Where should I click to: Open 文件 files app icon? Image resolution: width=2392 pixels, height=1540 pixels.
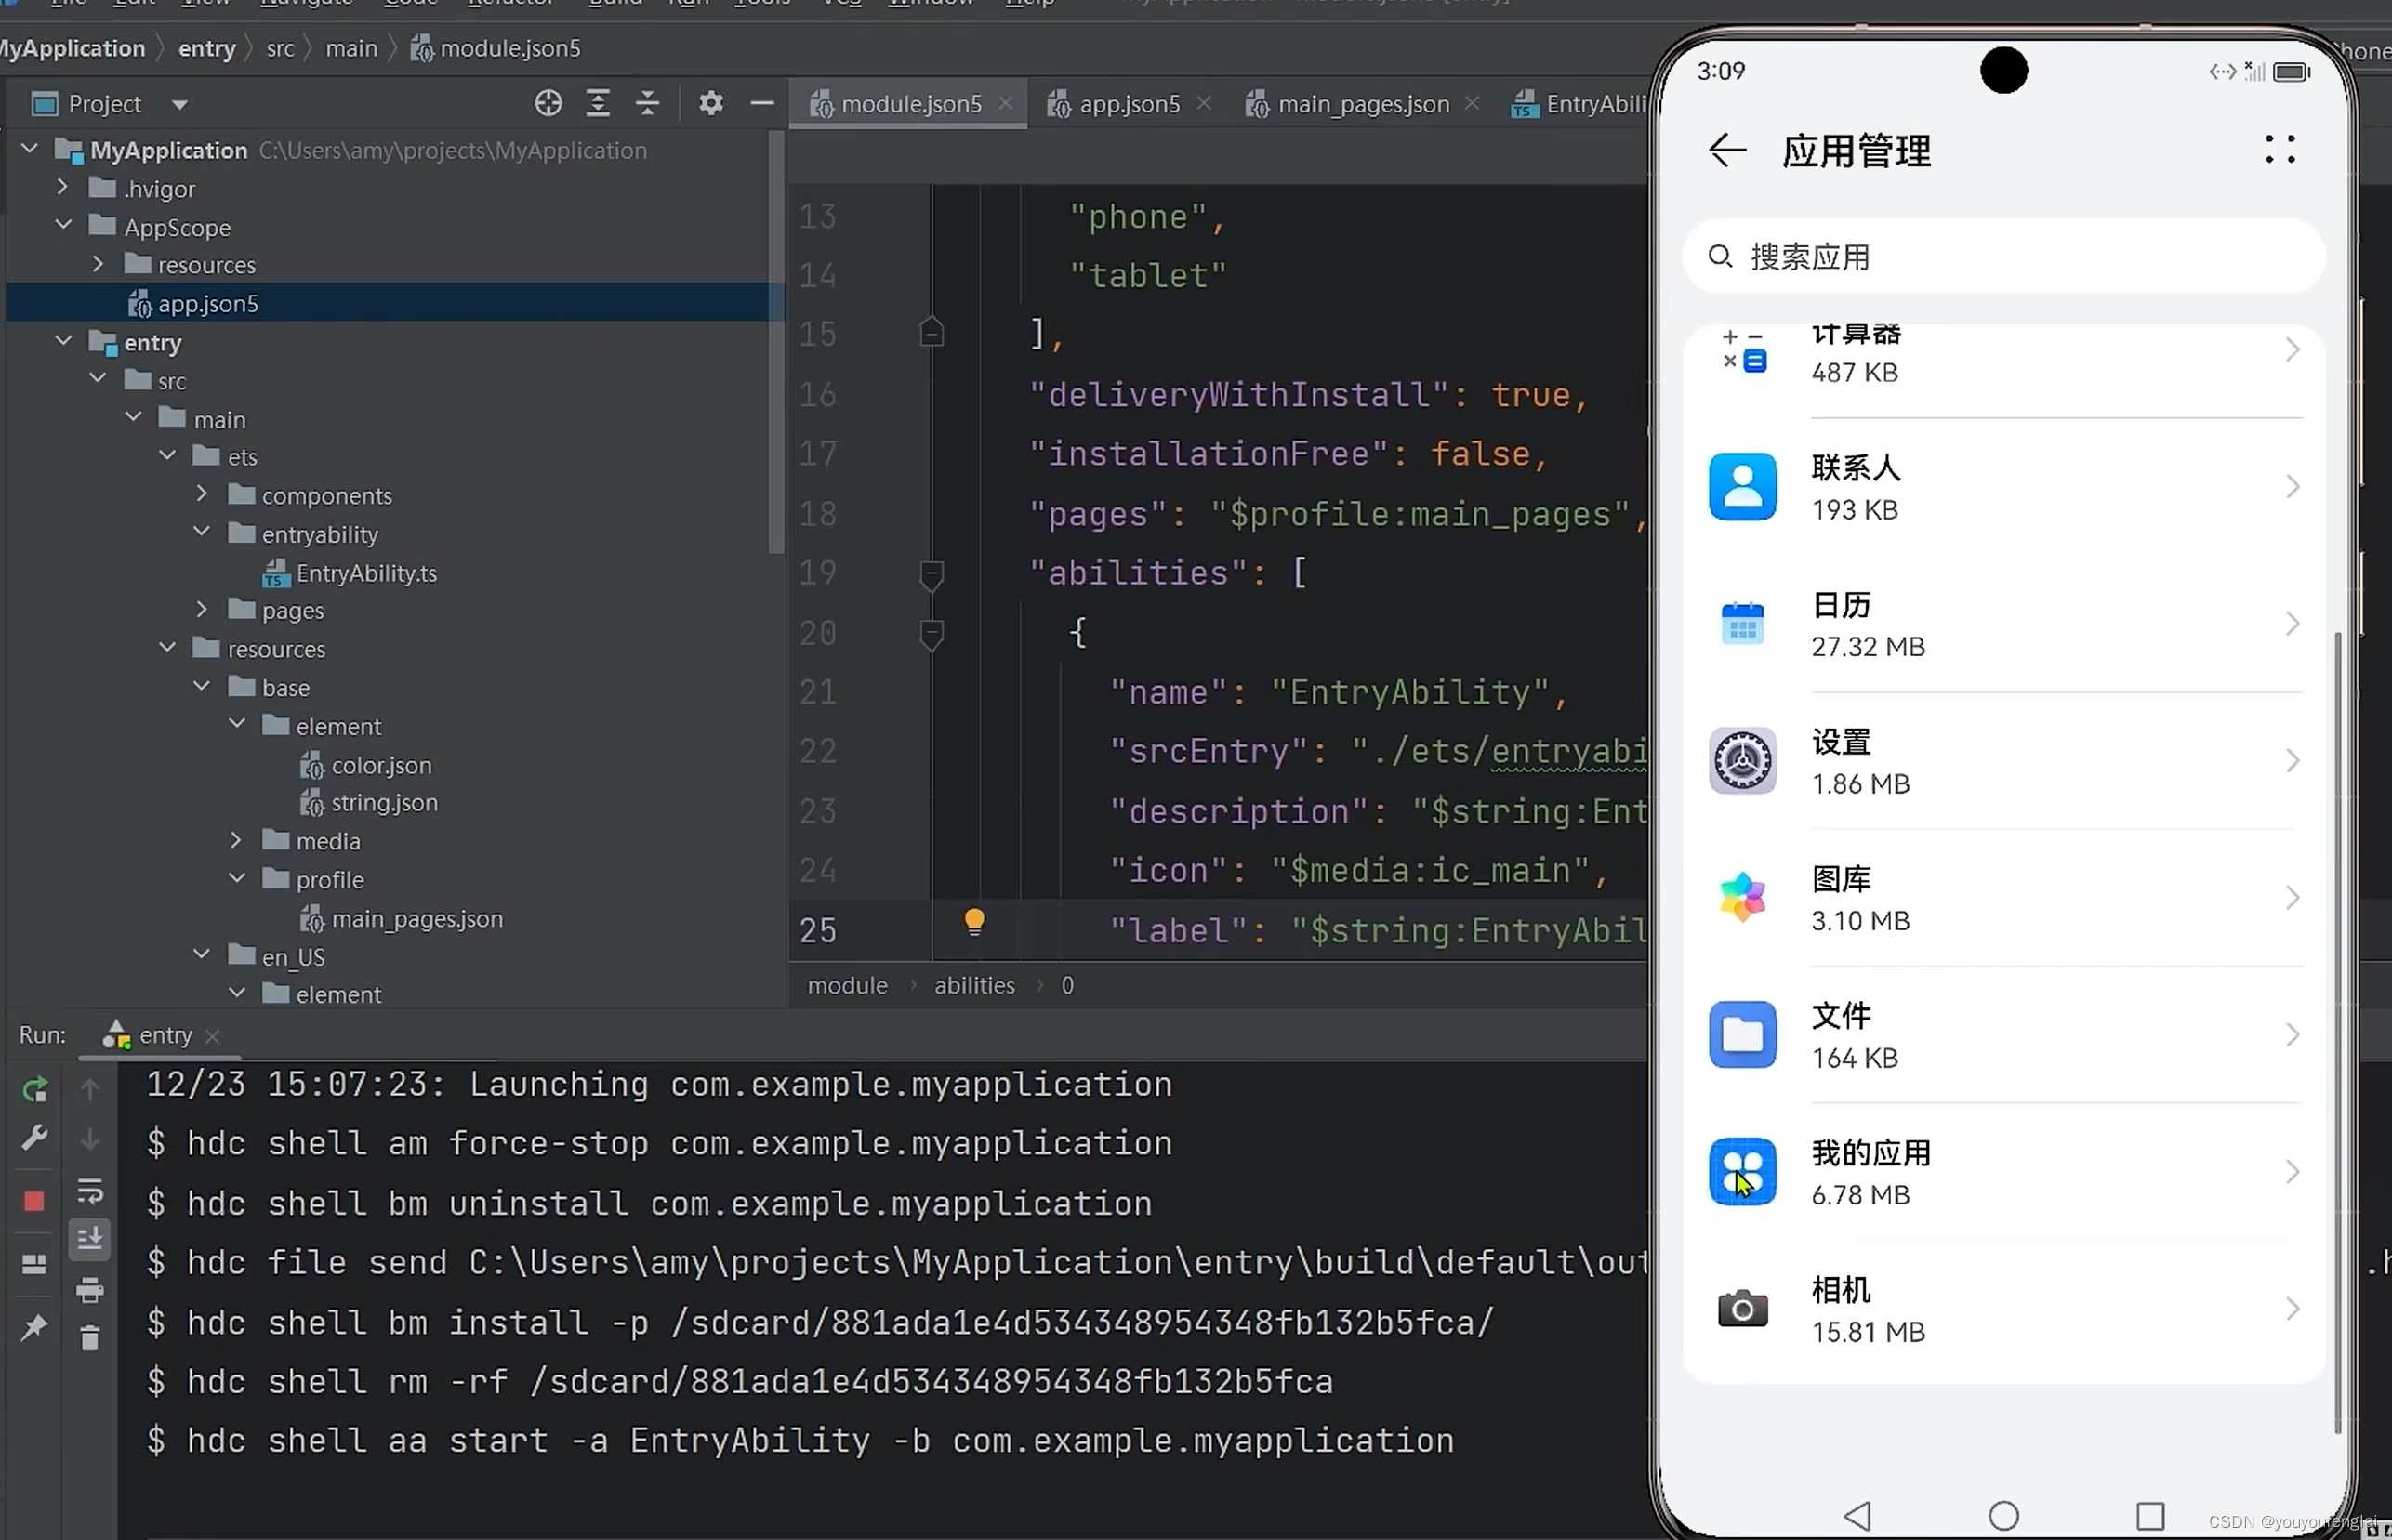tap(1742, 1035)
